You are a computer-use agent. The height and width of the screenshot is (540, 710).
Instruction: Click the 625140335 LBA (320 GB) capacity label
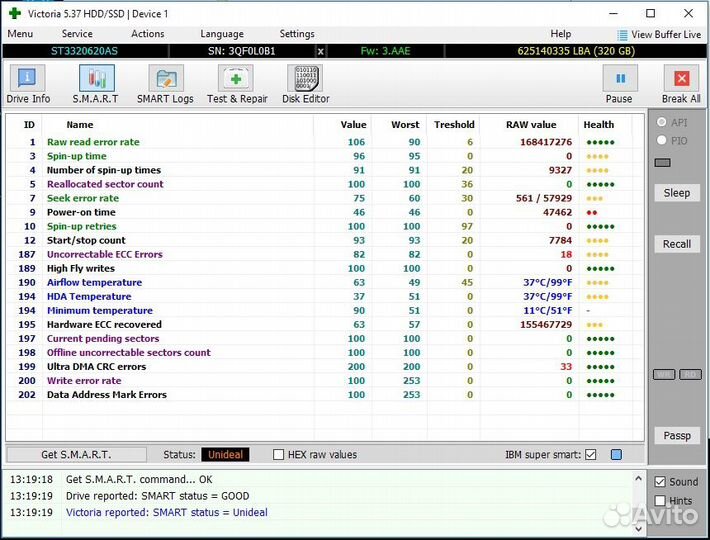pyautogui.click(x=576, y=51)
